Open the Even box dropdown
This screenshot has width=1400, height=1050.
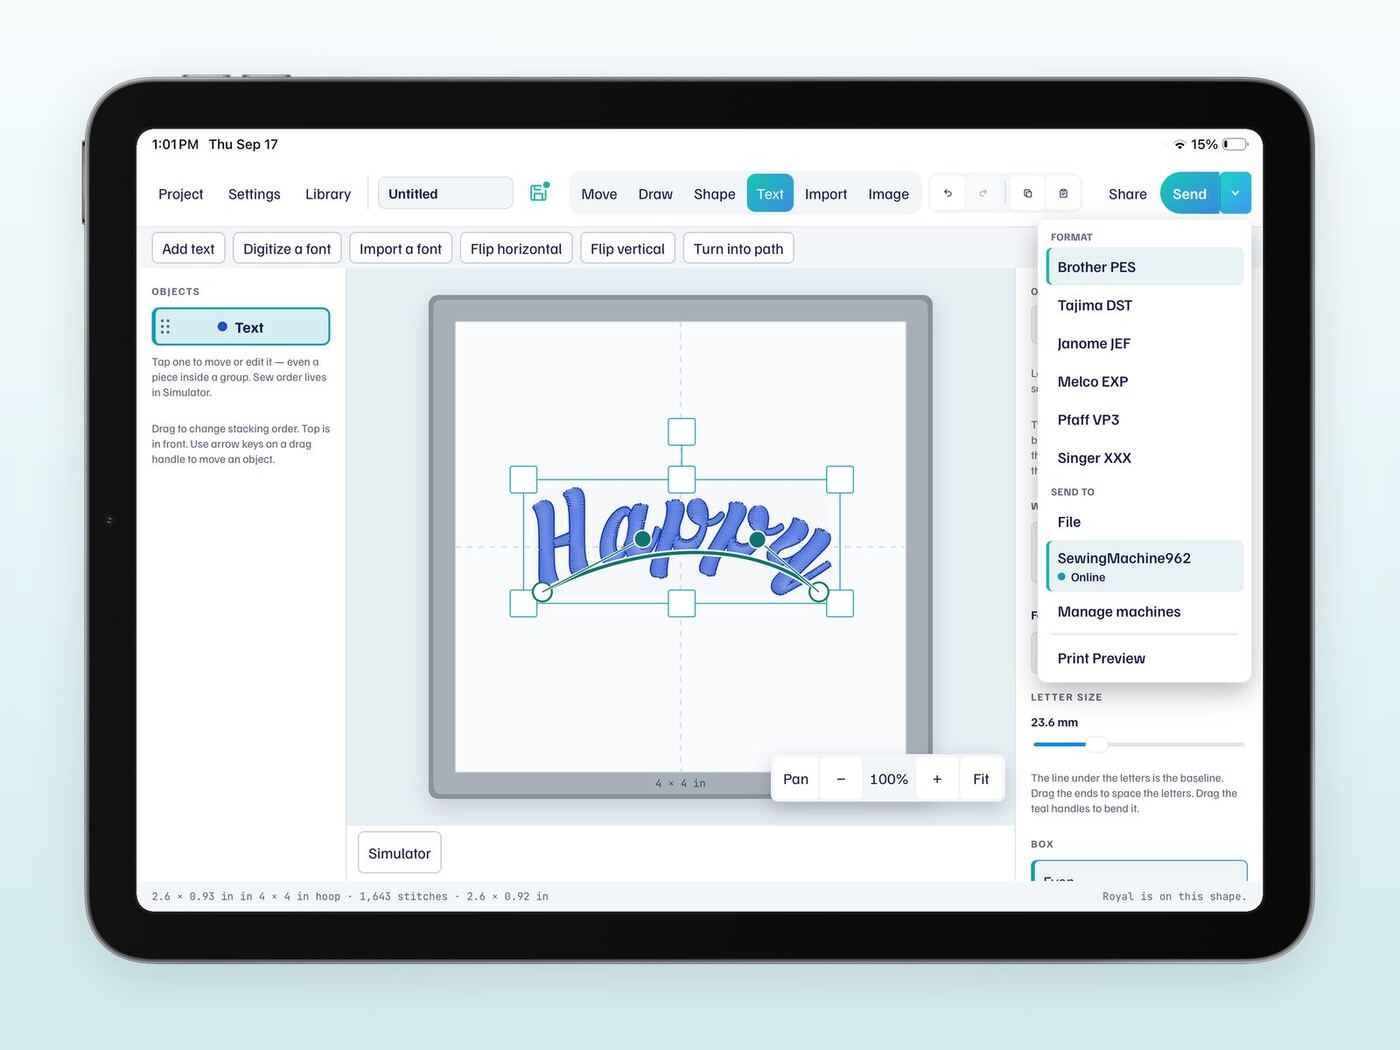[1139, 871]
